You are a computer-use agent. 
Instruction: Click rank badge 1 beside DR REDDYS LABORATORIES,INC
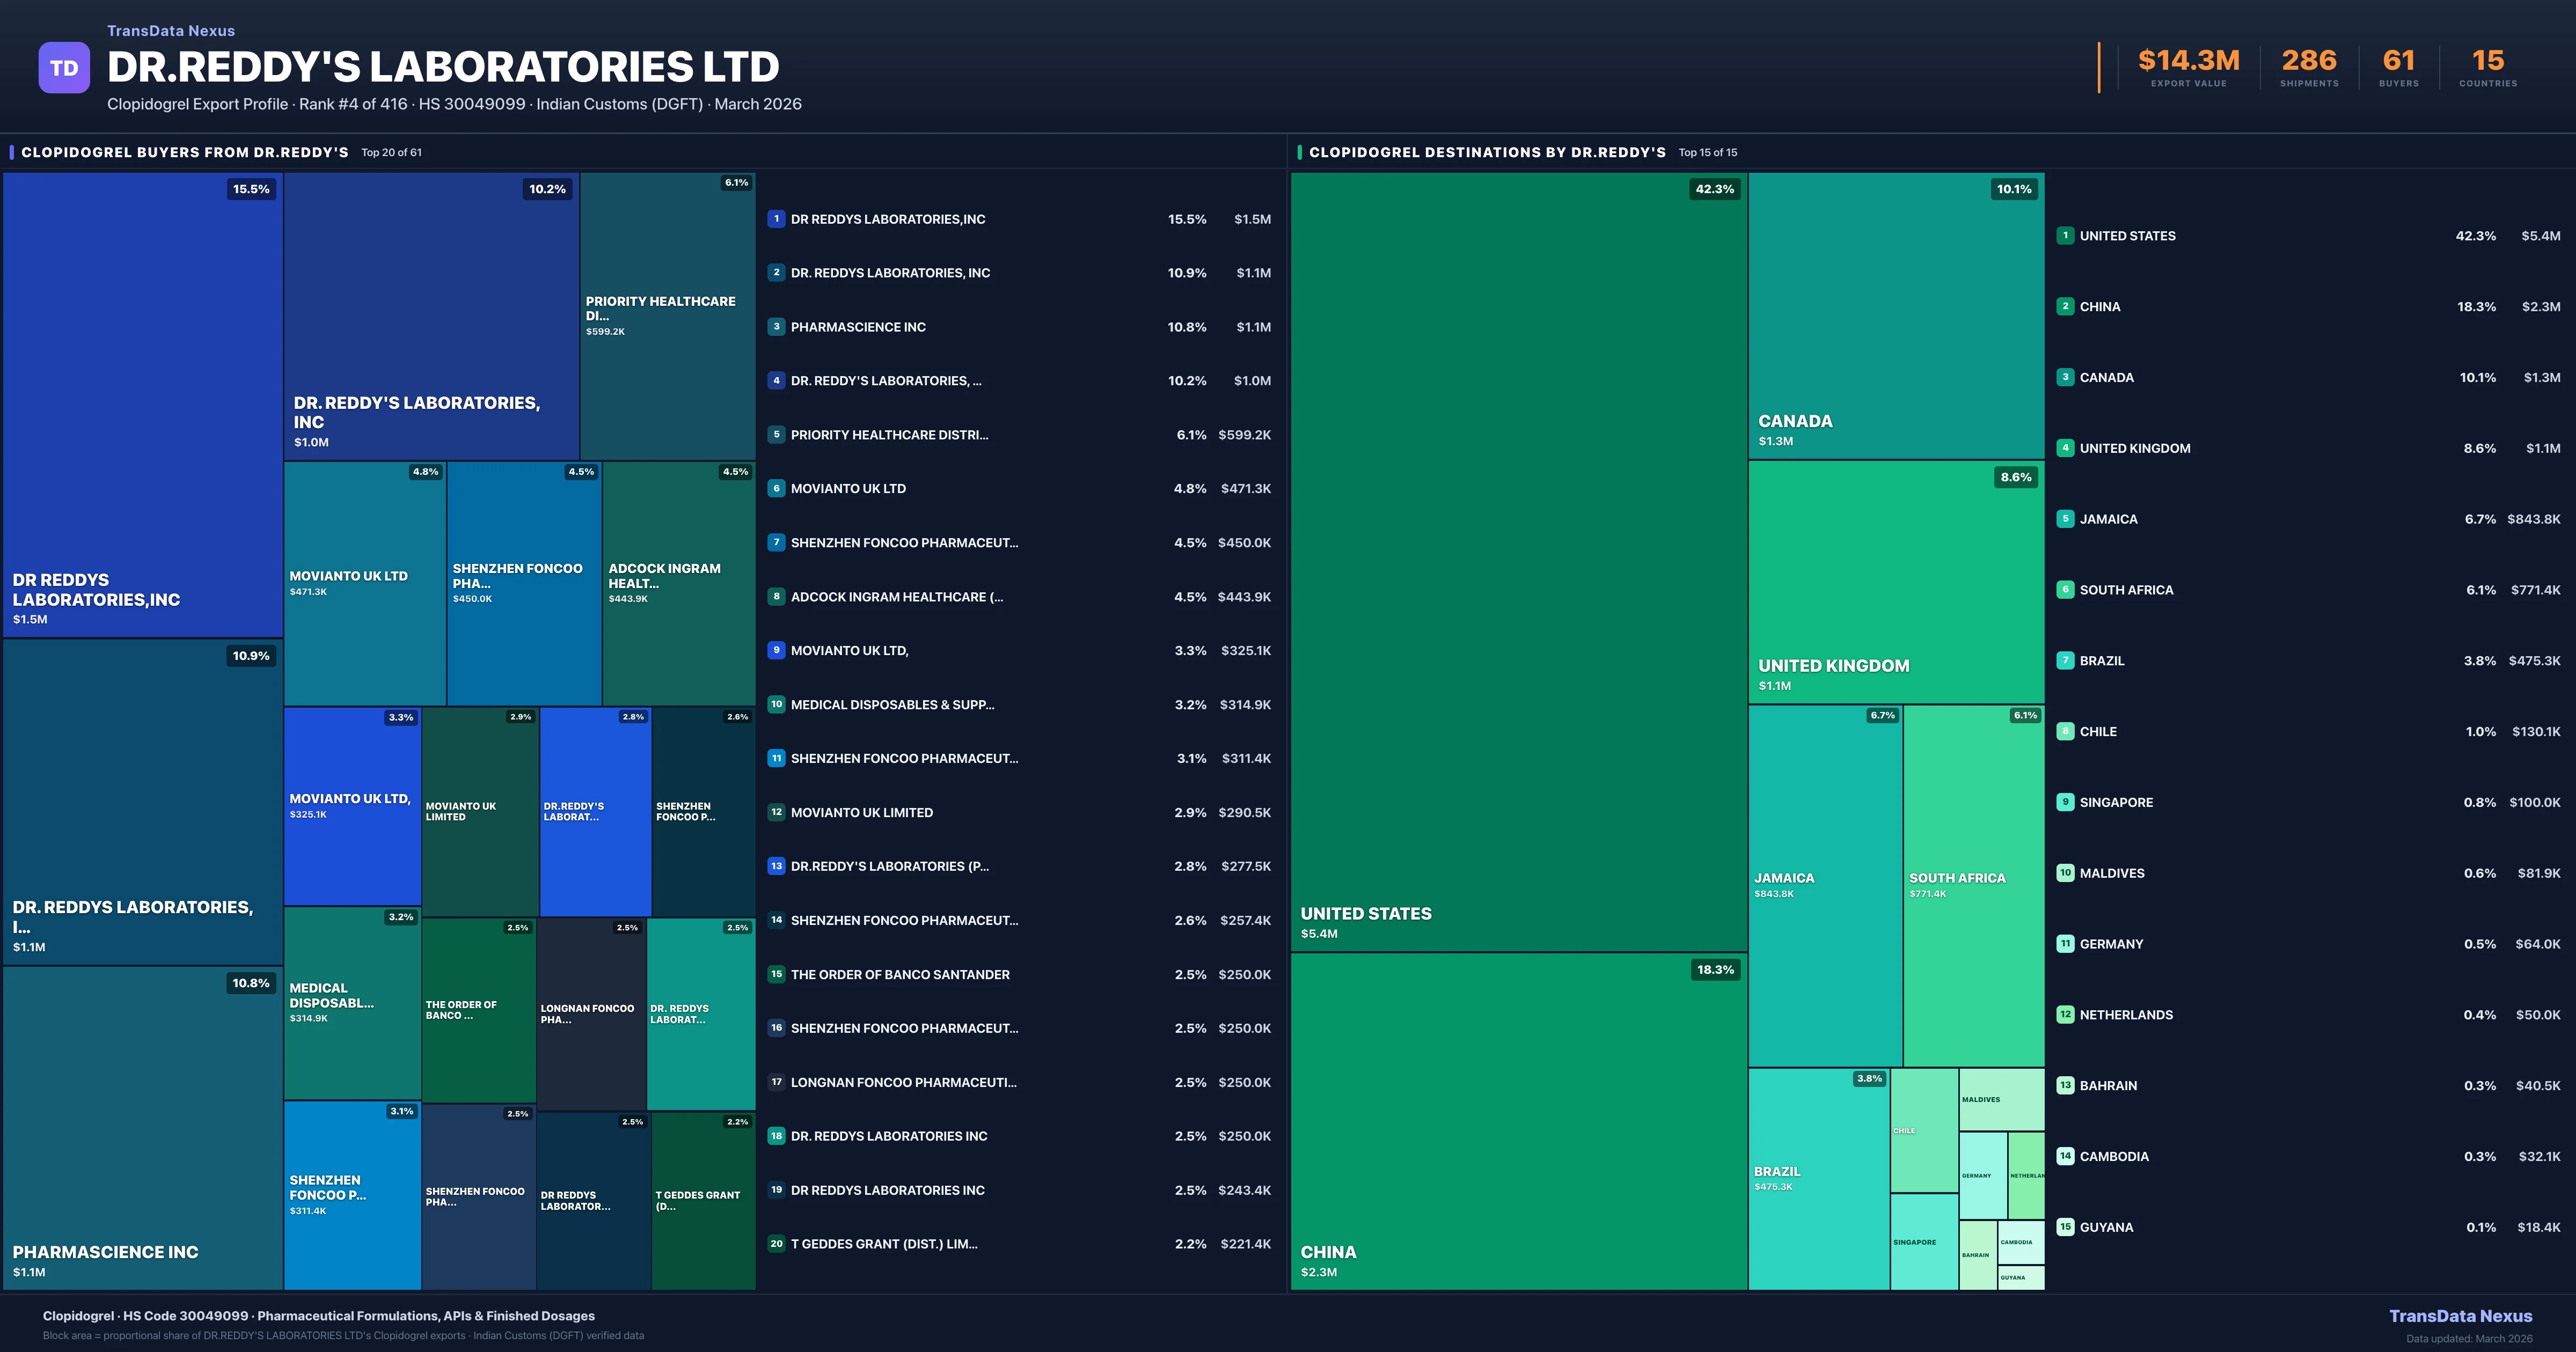(776, 219)
